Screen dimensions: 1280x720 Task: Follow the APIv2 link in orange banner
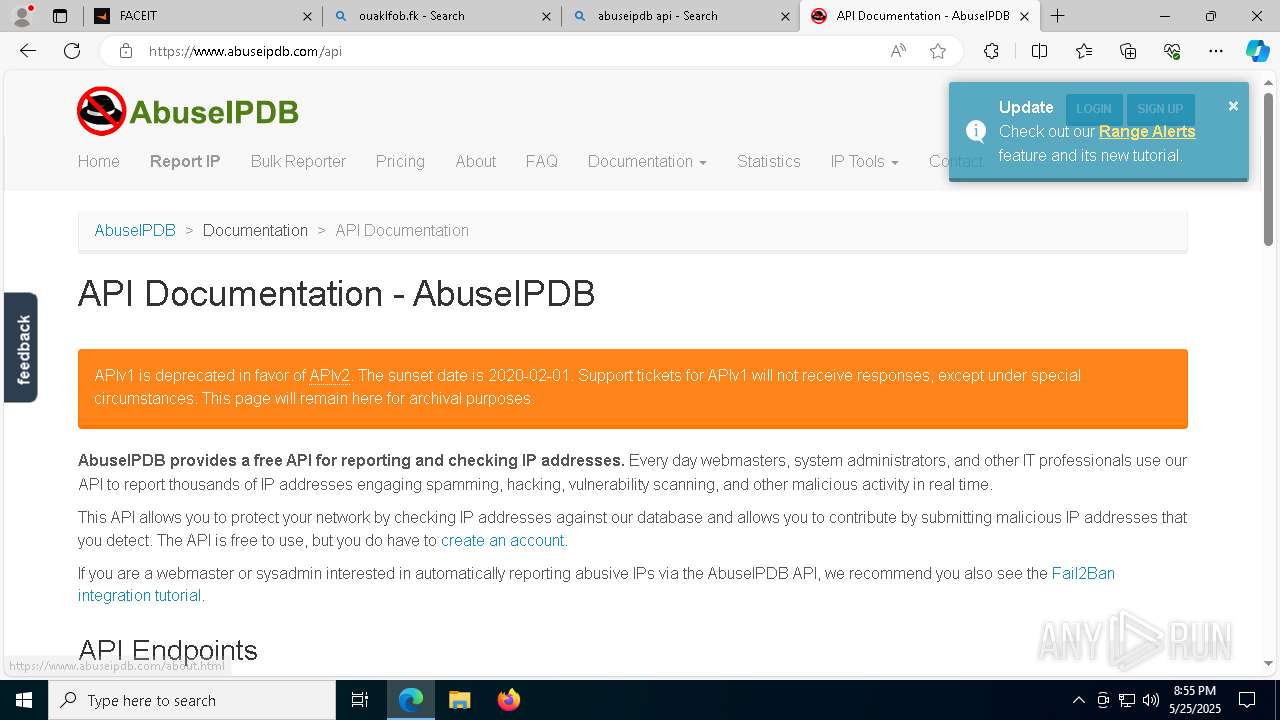point(329,375)
